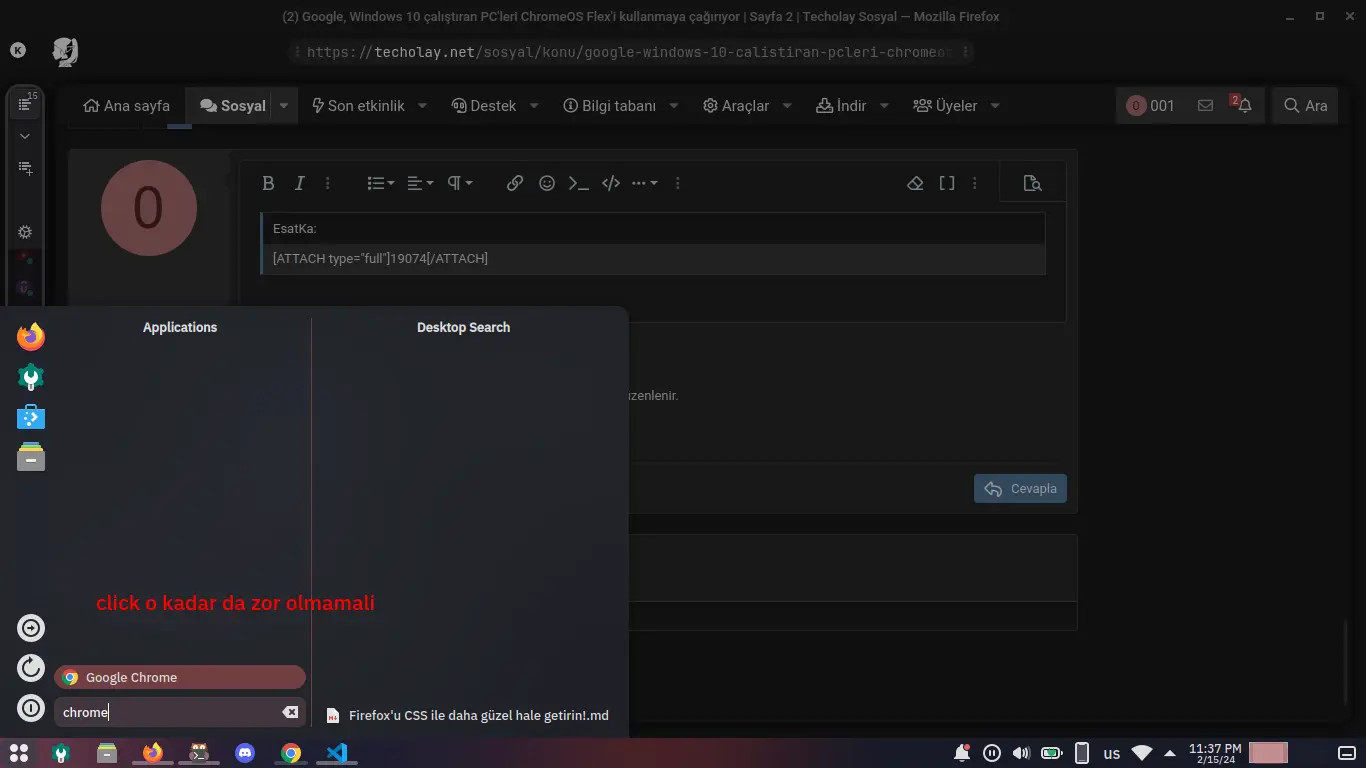Toggle BB code mode with the brackets icon
The image size is (1366, 768).
(947, 183)
